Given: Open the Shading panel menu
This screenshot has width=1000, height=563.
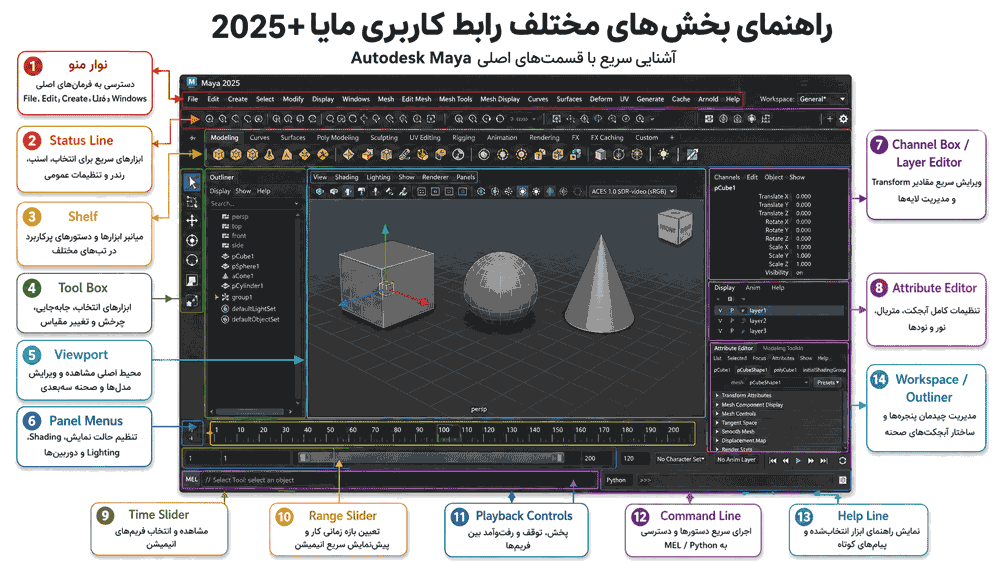Looking at the screenshot, I should point(346,177).
